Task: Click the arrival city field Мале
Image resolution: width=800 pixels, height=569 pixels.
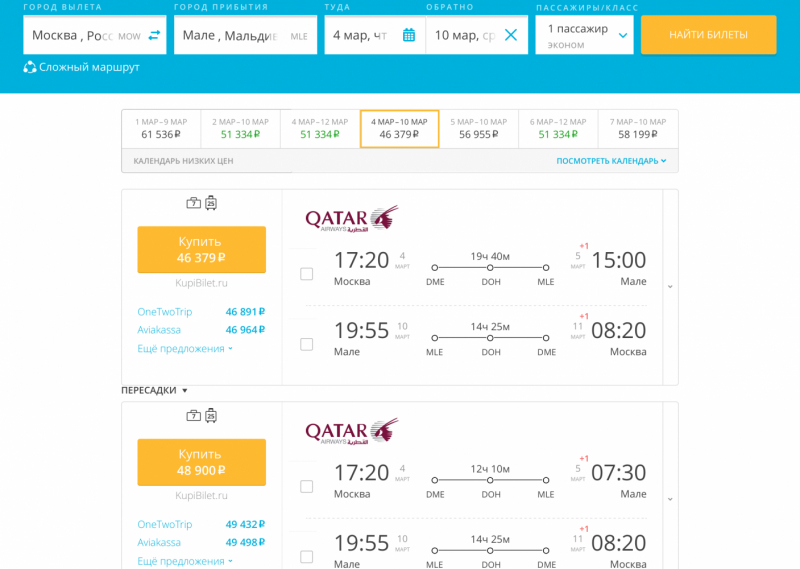Action: [x=245, y=35]
